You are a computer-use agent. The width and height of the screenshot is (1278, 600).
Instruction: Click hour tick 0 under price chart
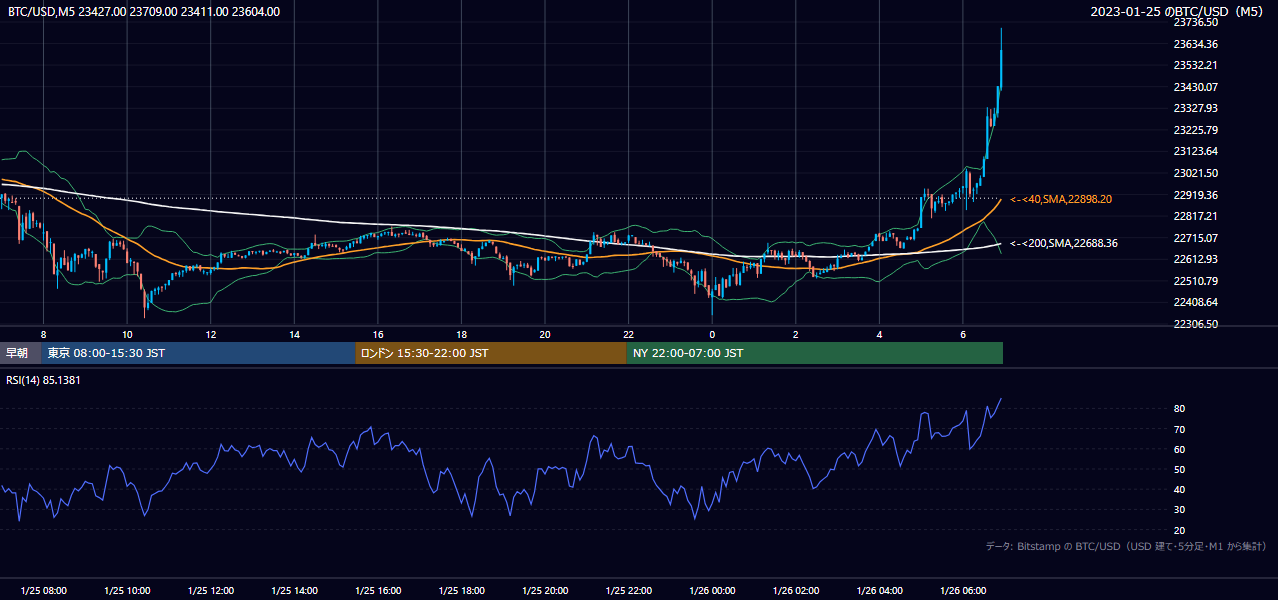click(712, 334)
